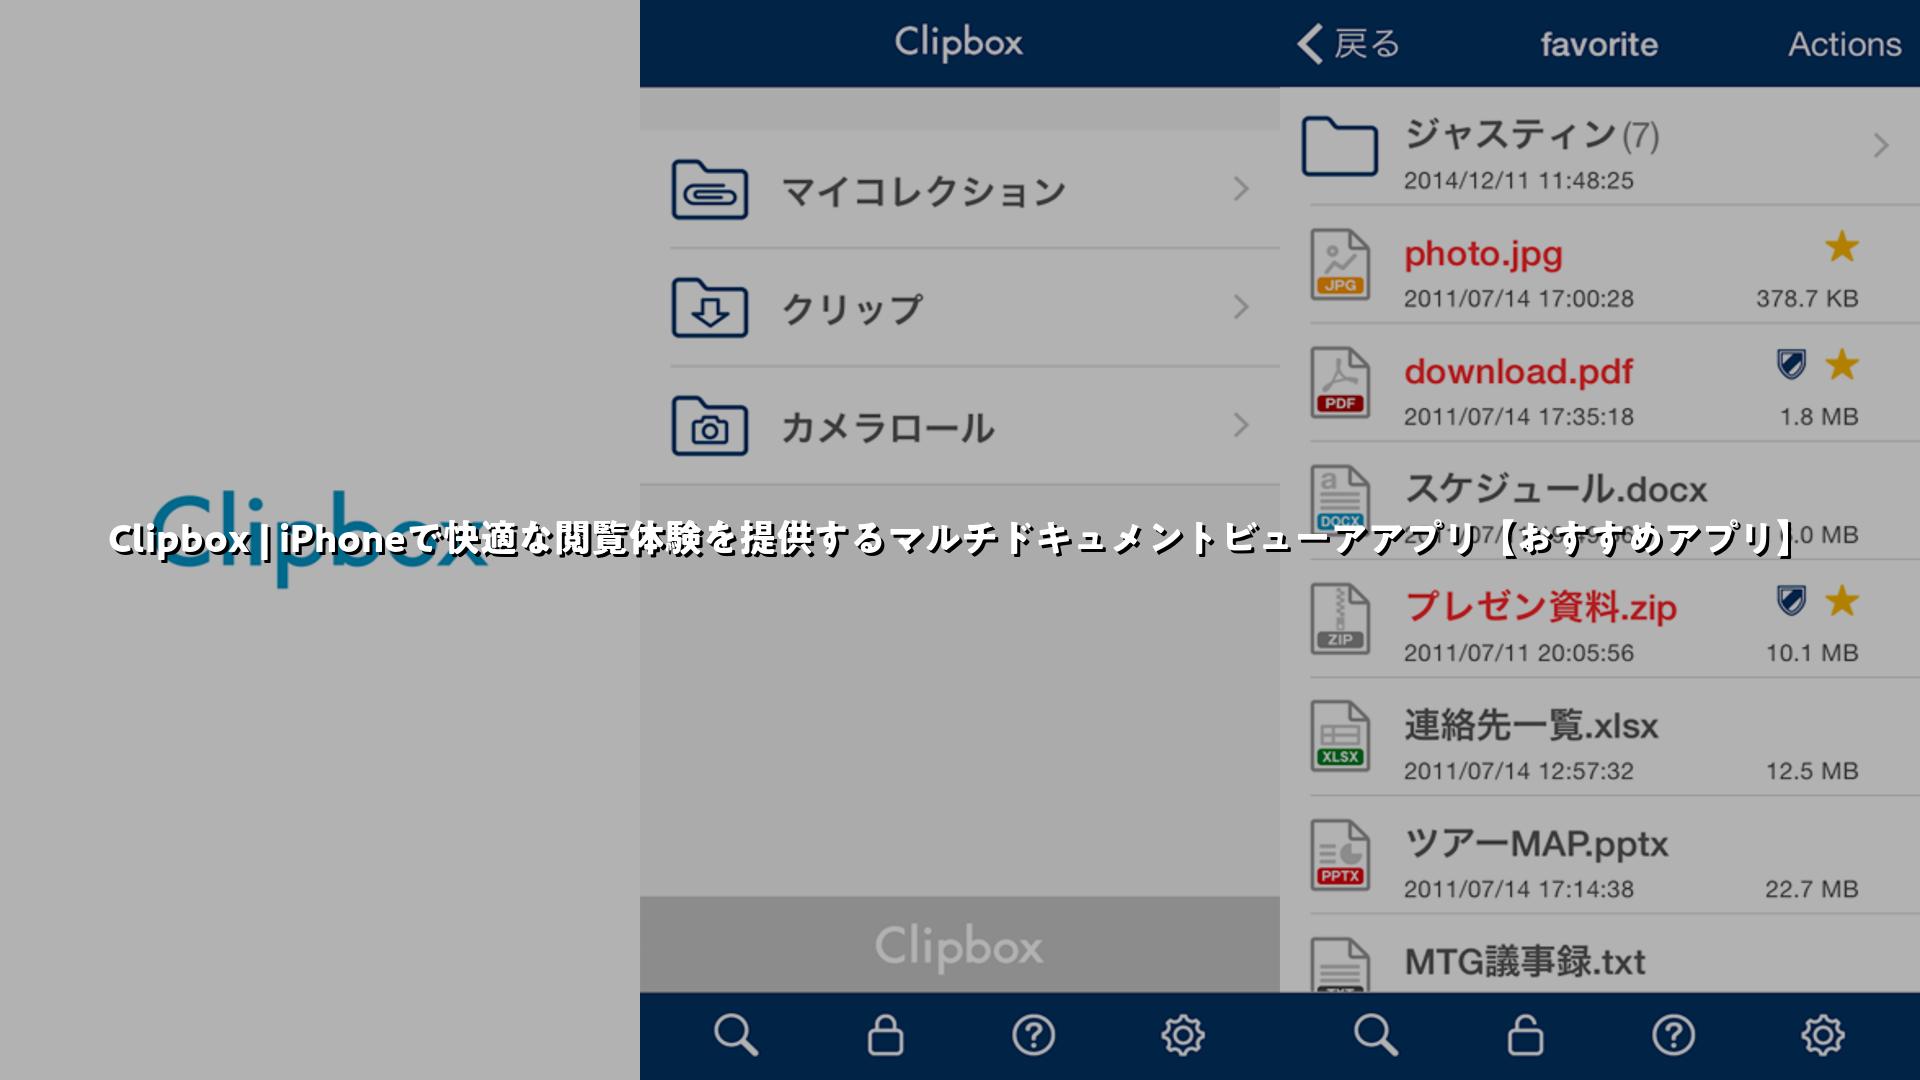The image size is (1920, 1080).
Task: Expand マイコレクション row chevron
Action: (1241, 189)
